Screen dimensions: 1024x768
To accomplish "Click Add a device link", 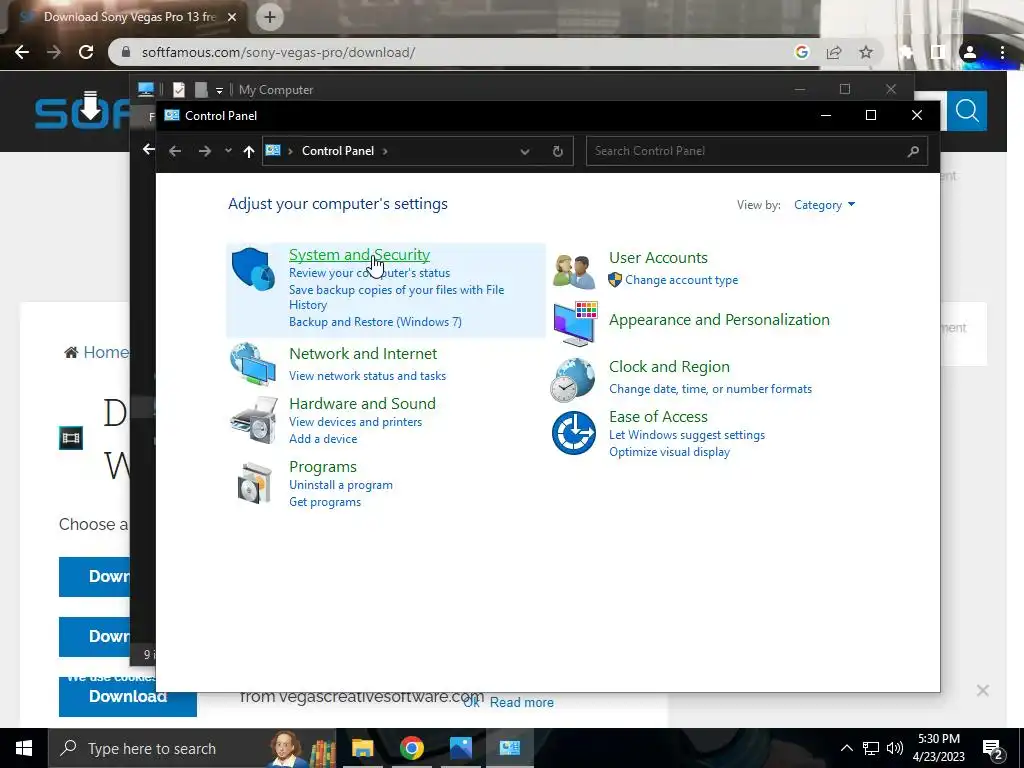I will tap(323, 439).
